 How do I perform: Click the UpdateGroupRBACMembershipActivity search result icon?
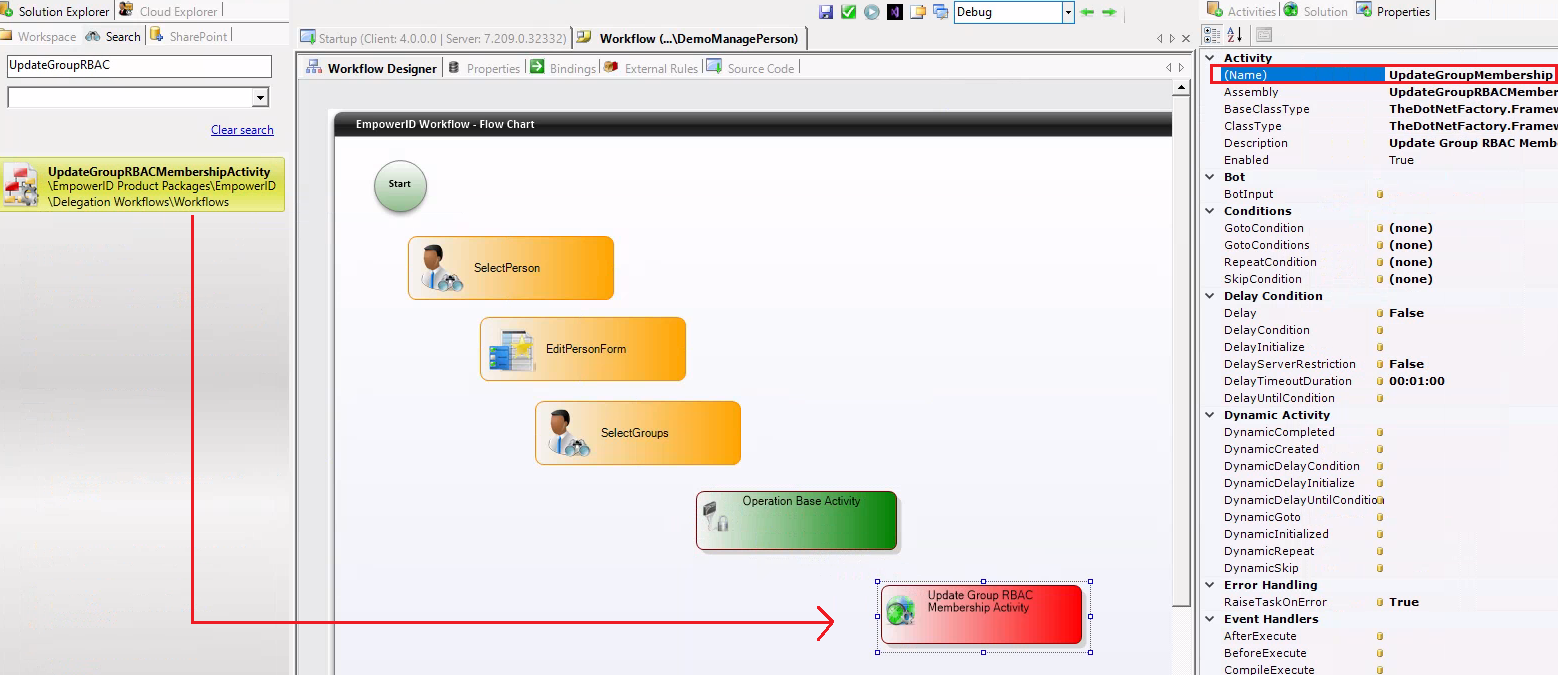tap(22, 185)
